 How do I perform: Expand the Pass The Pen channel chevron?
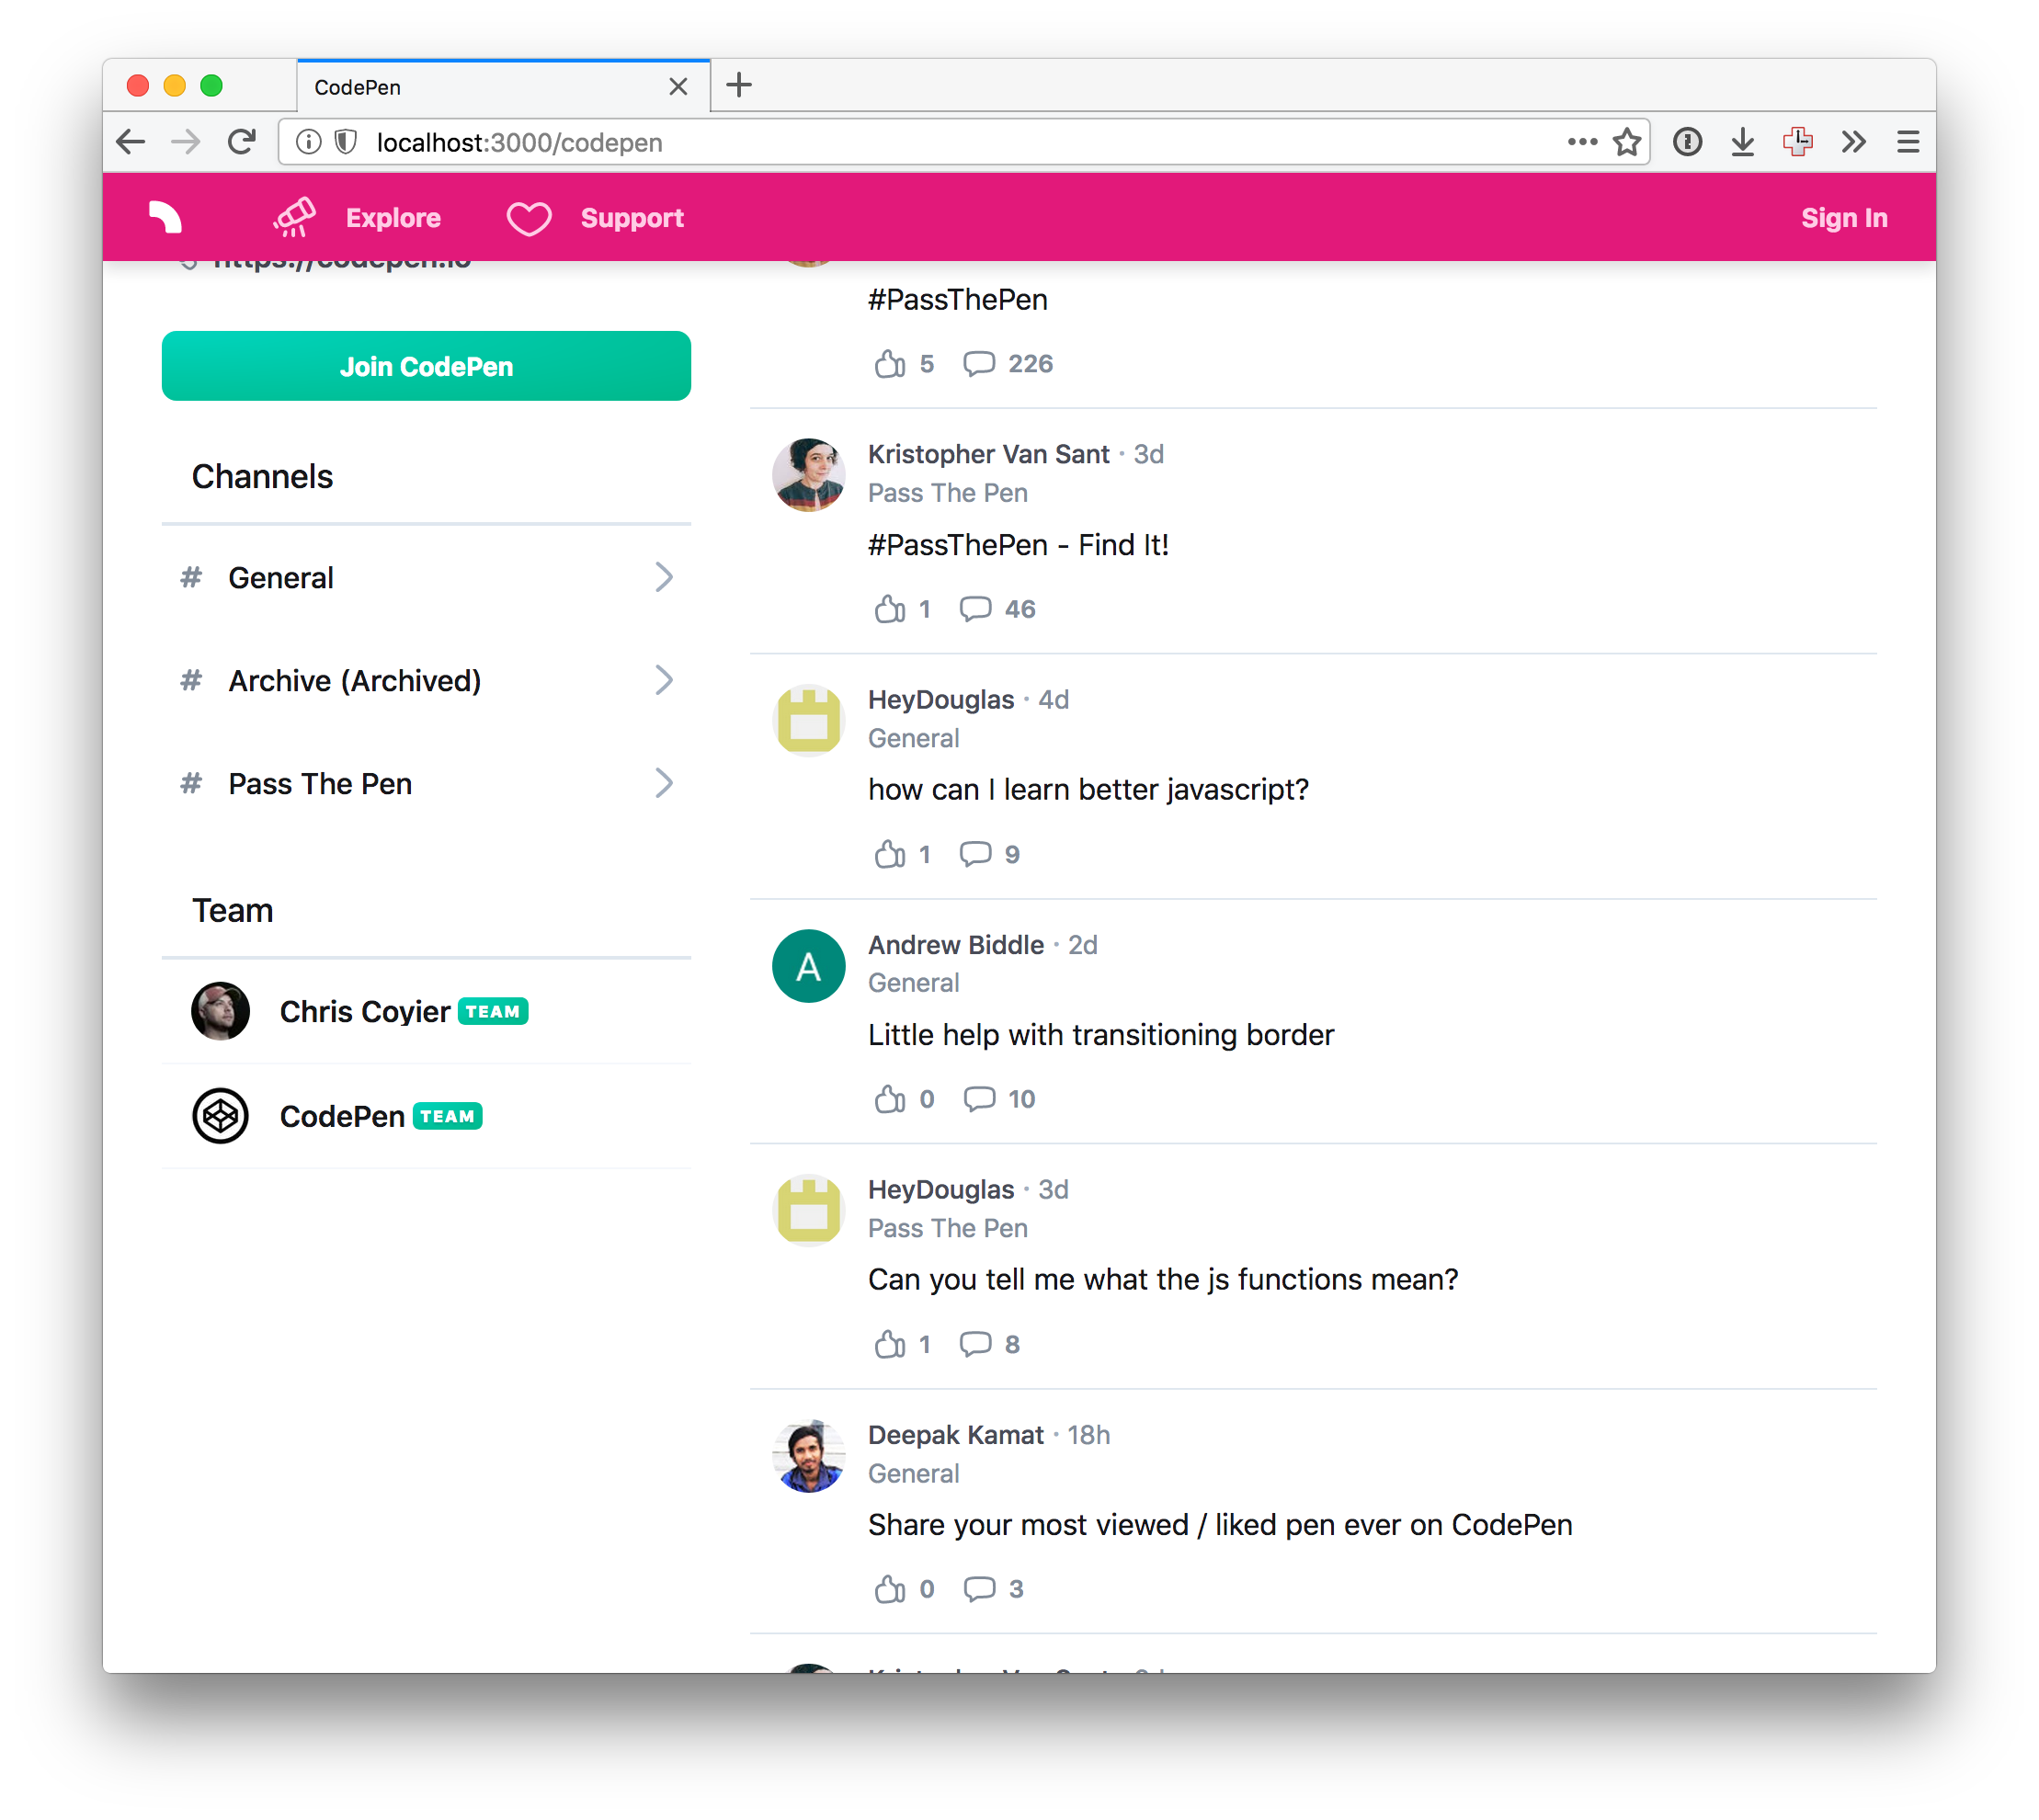click(x=664, y=783)
